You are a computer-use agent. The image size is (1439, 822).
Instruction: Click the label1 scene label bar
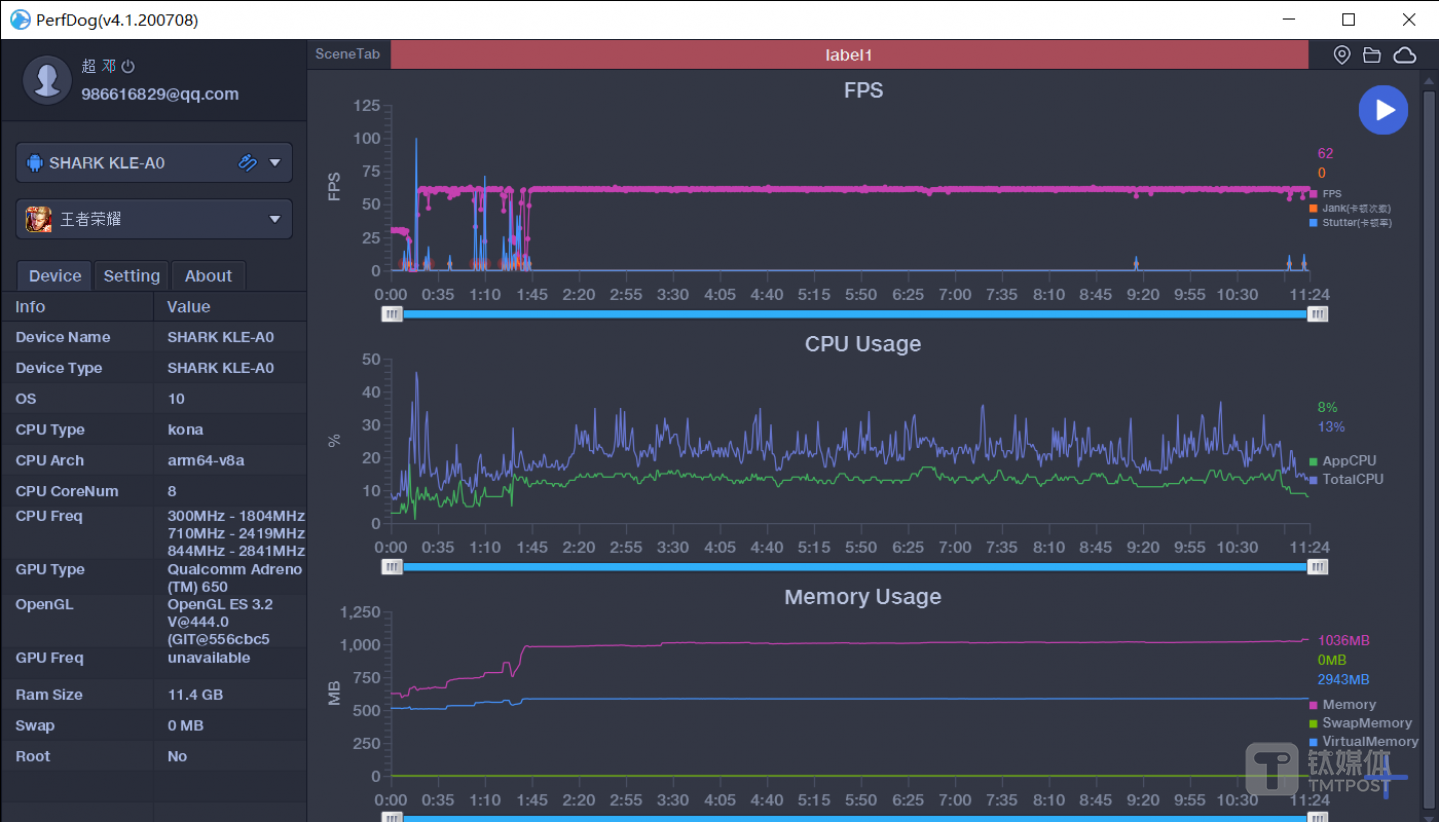tap(848, 55)
